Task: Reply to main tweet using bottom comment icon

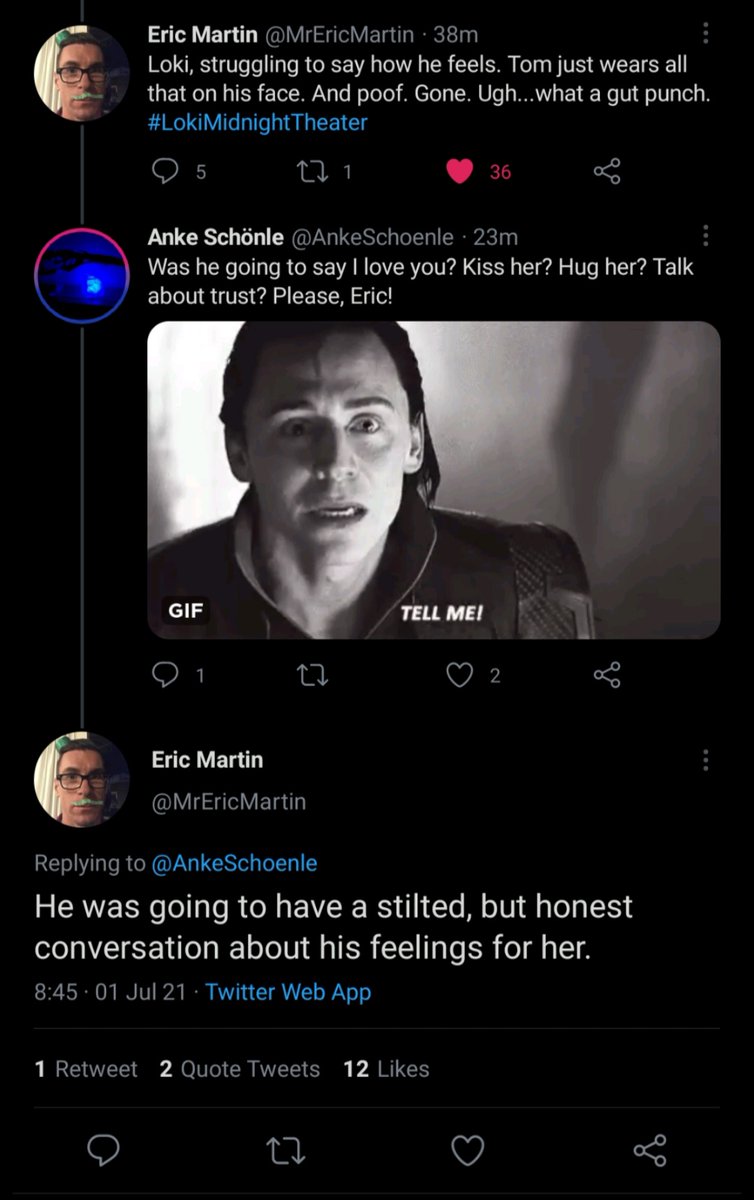Action: pyautogui.click(x=103, y=1151)
